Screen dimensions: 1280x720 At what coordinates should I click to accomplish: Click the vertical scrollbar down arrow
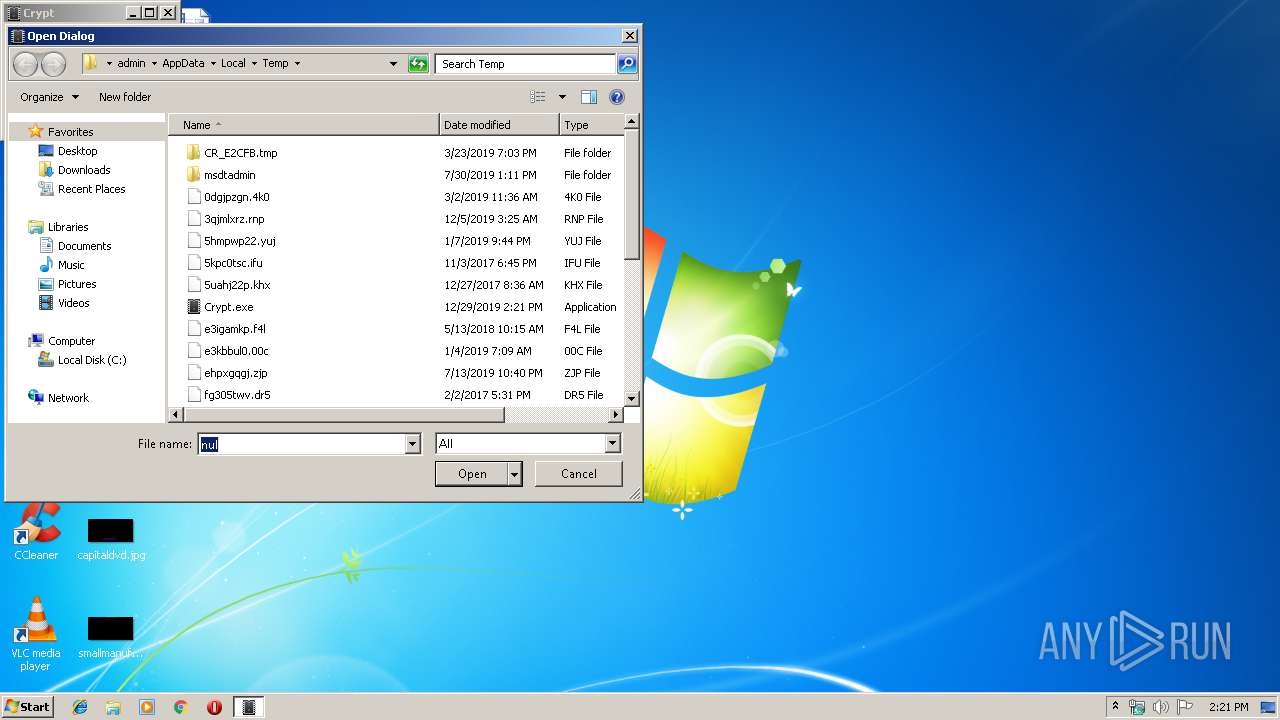(x=631, y=398)
